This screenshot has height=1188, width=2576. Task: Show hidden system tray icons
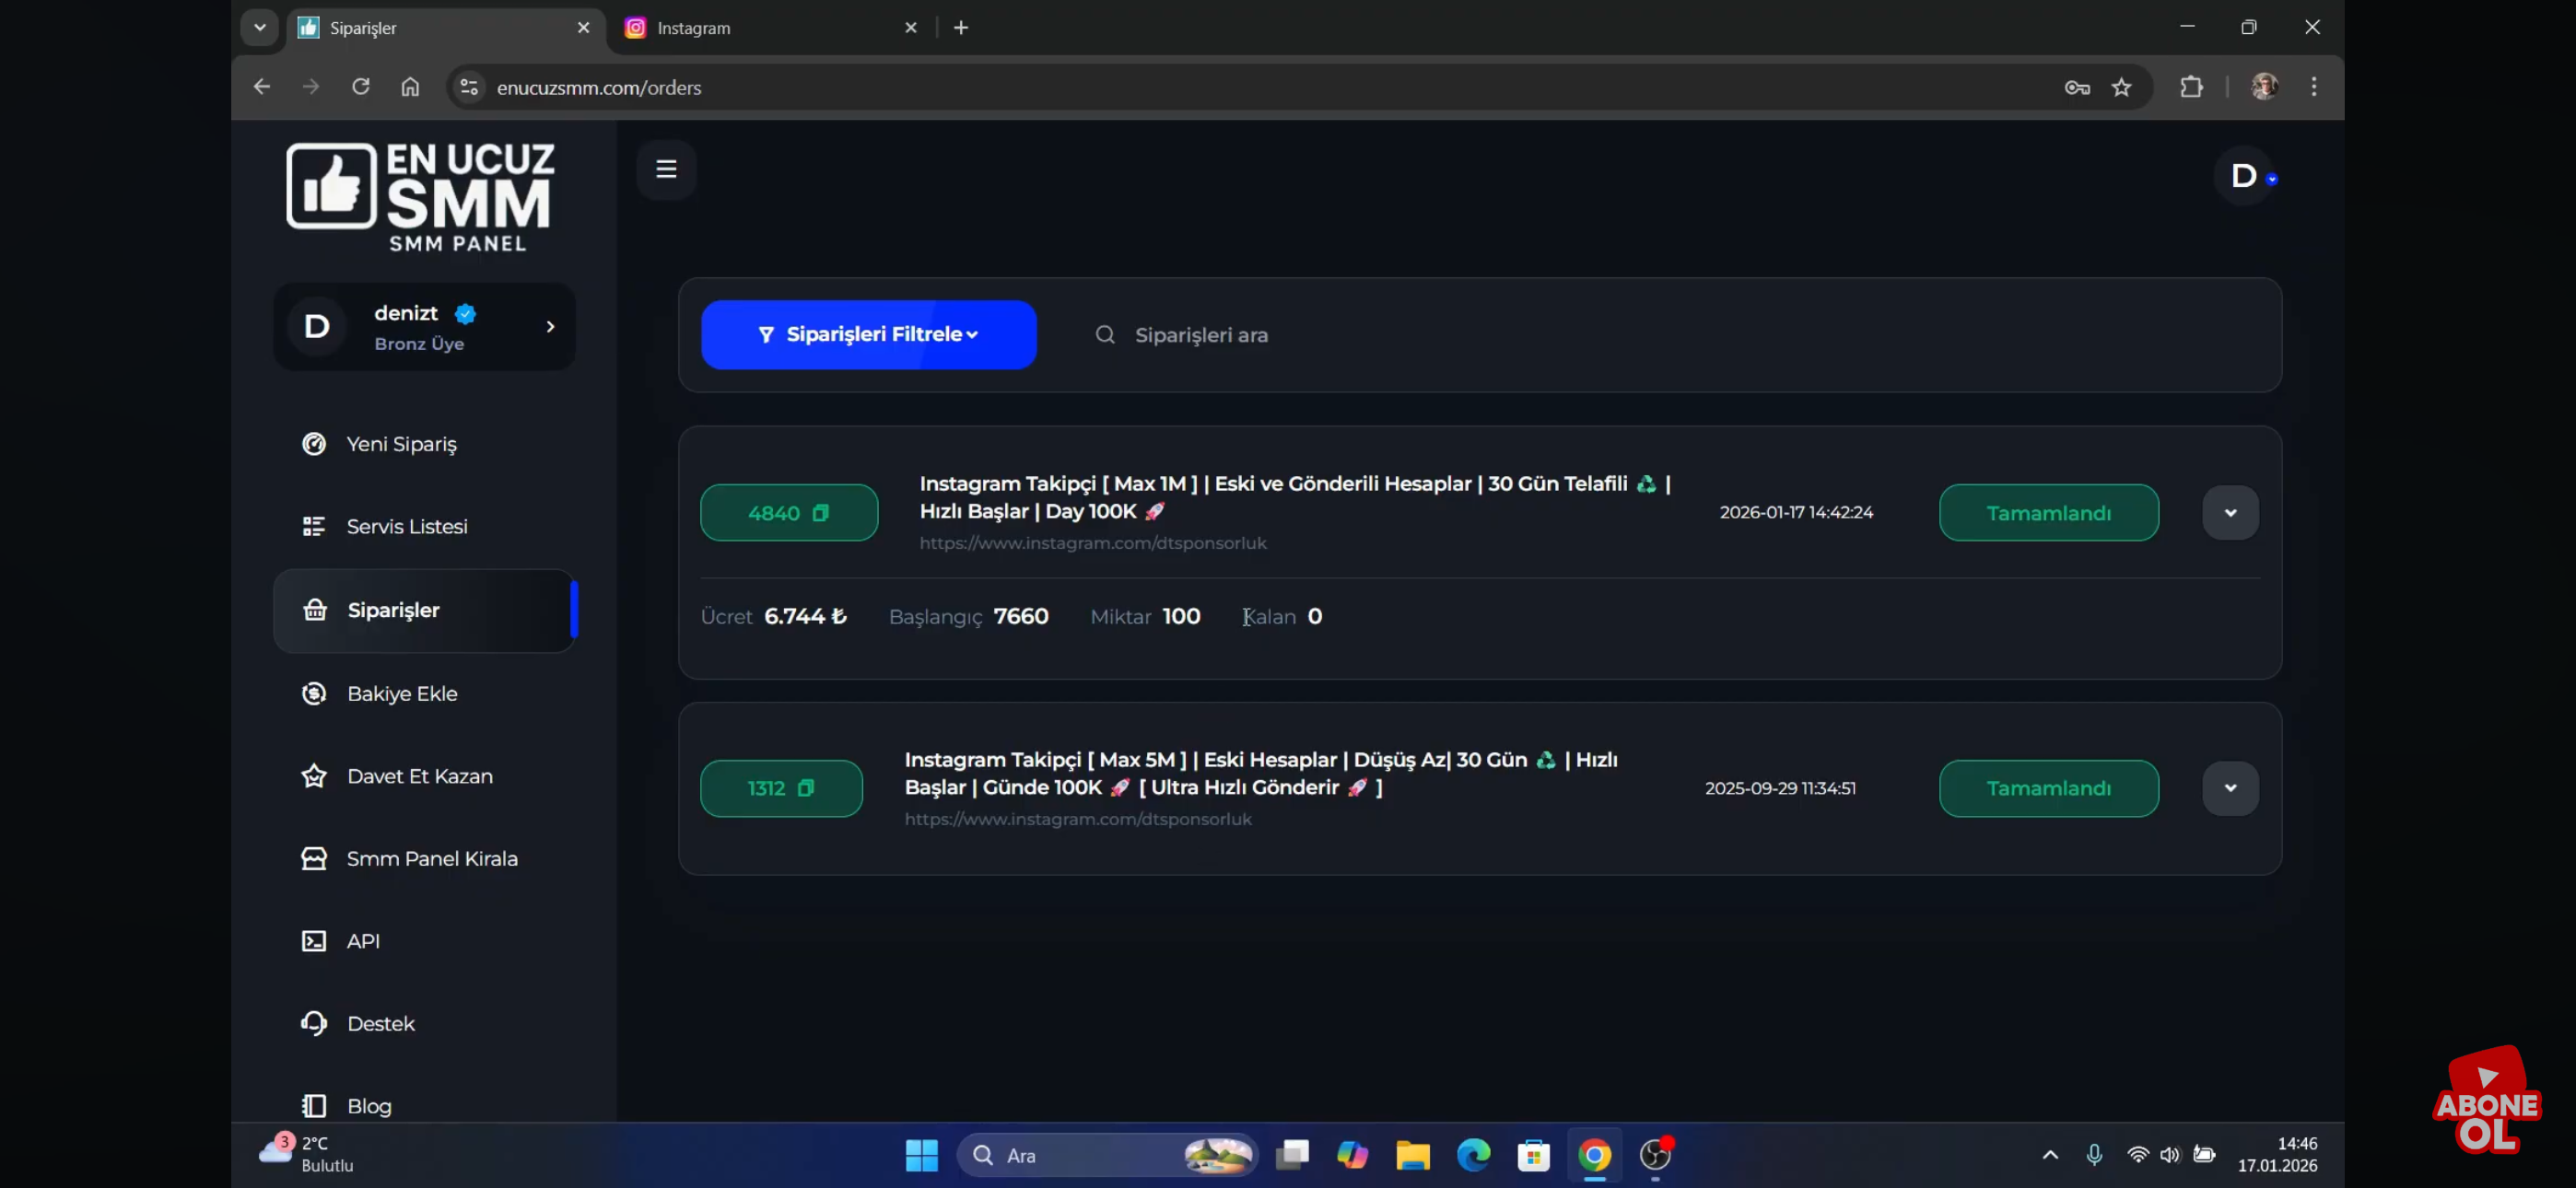coord(2050,1155)
